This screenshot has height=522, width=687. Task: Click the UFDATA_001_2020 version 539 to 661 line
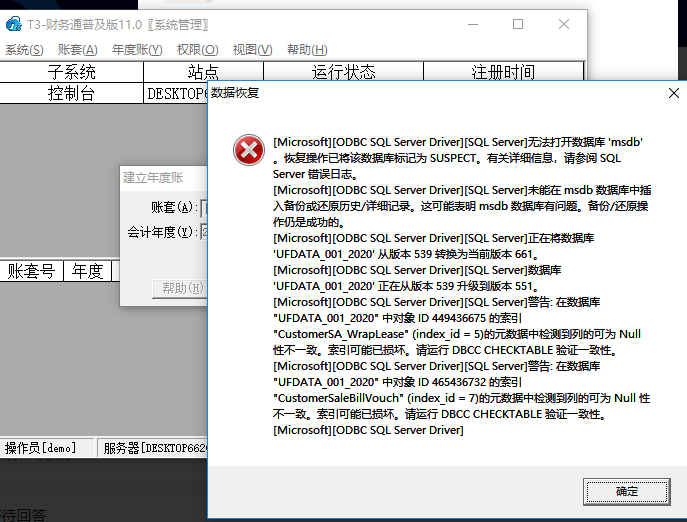pos(434,246)
